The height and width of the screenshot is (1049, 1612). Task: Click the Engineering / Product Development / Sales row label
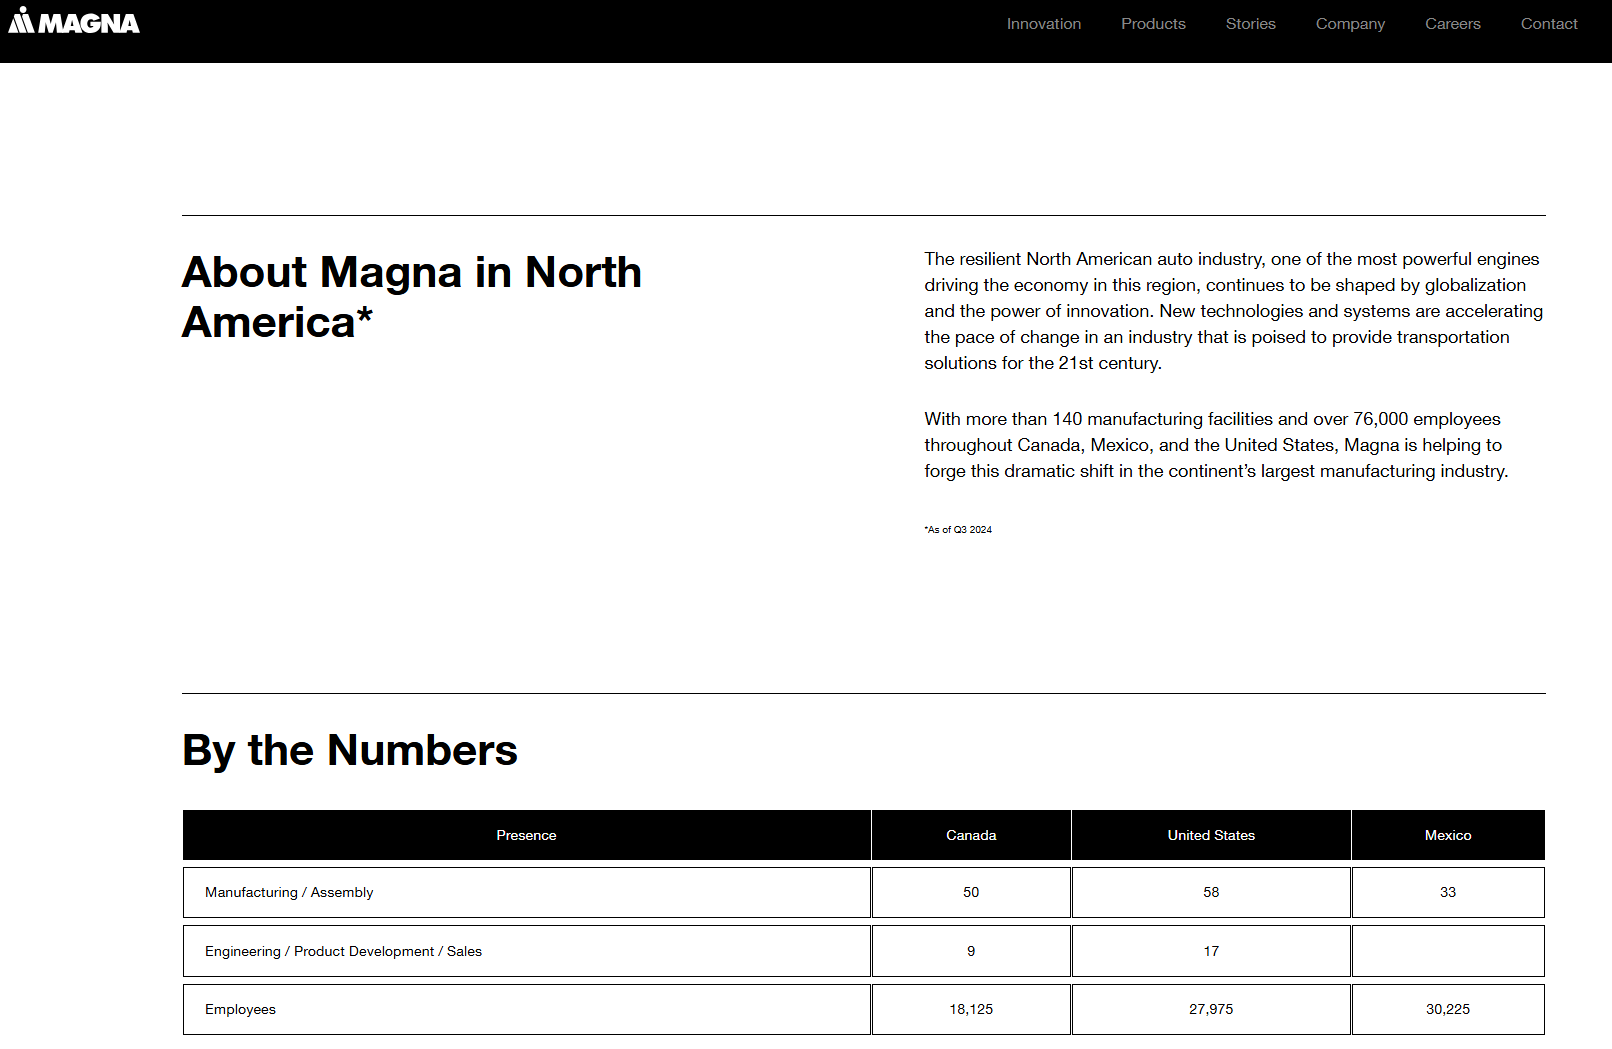coord(343,951)
